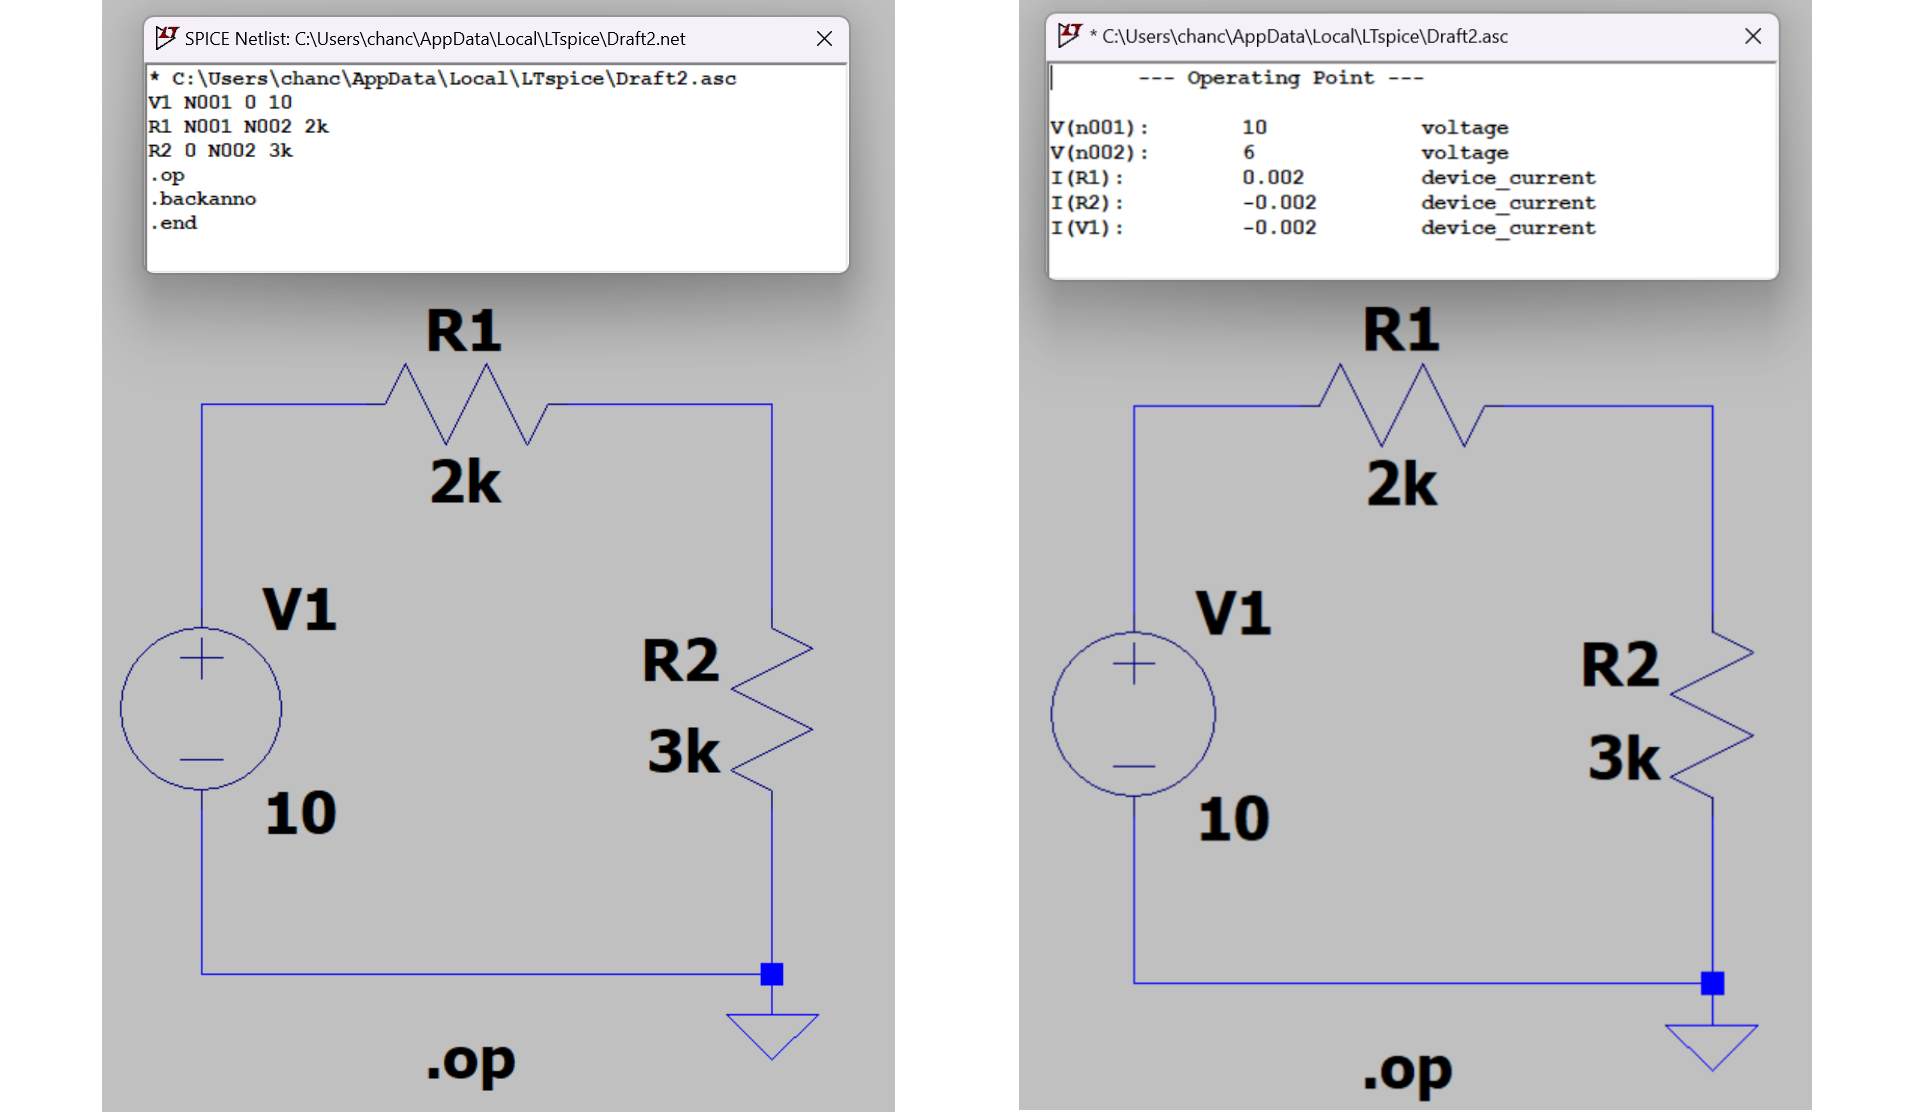1924x1112 pixels.
Task: Close the Operating Point results window
Action: point(1752,36)
